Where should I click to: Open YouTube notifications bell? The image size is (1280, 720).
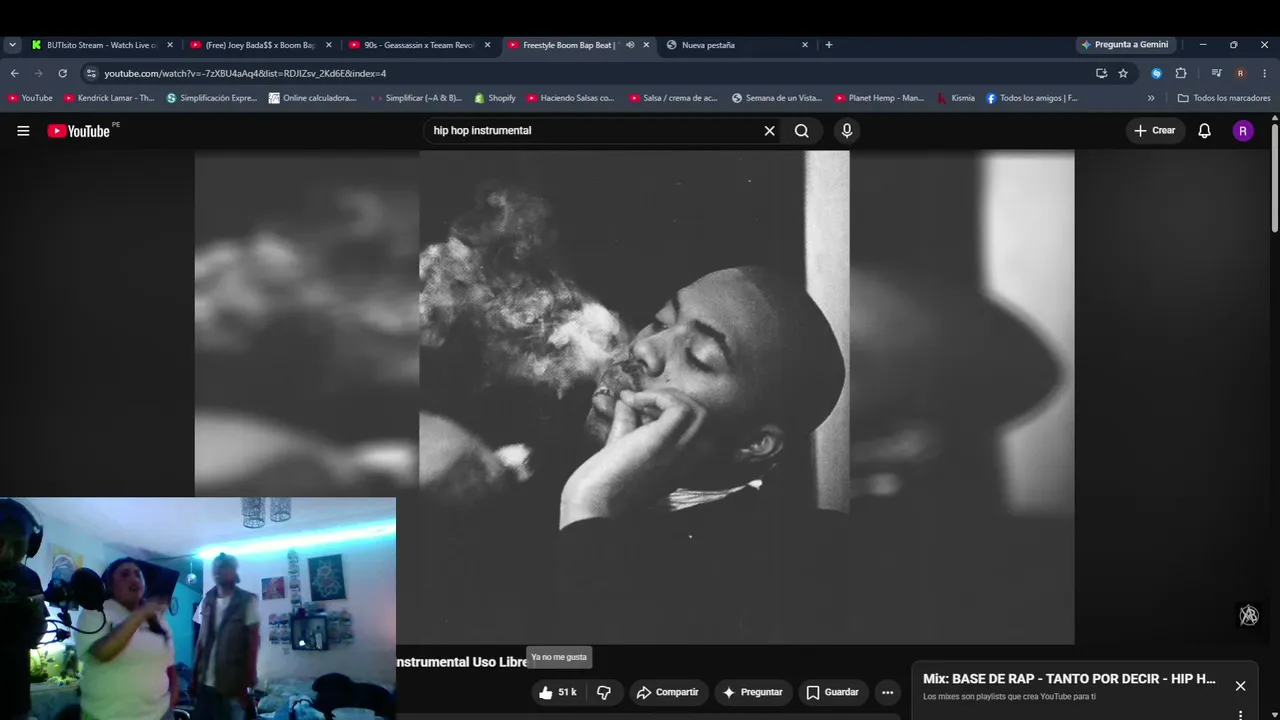(1204, 131)
